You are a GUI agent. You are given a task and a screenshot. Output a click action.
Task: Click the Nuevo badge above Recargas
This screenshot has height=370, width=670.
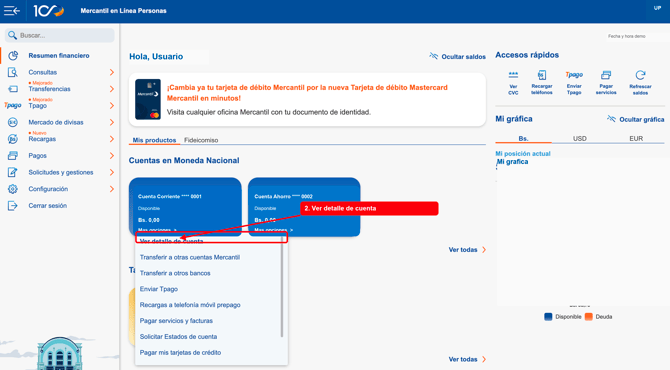click(38, 133)
